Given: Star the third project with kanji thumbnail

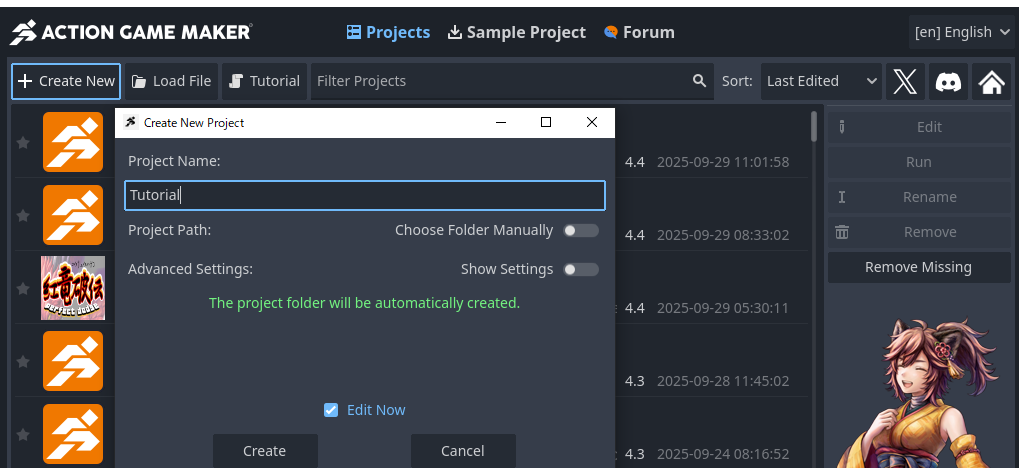Looking at the screenshot, I should (x=23, y=288).
